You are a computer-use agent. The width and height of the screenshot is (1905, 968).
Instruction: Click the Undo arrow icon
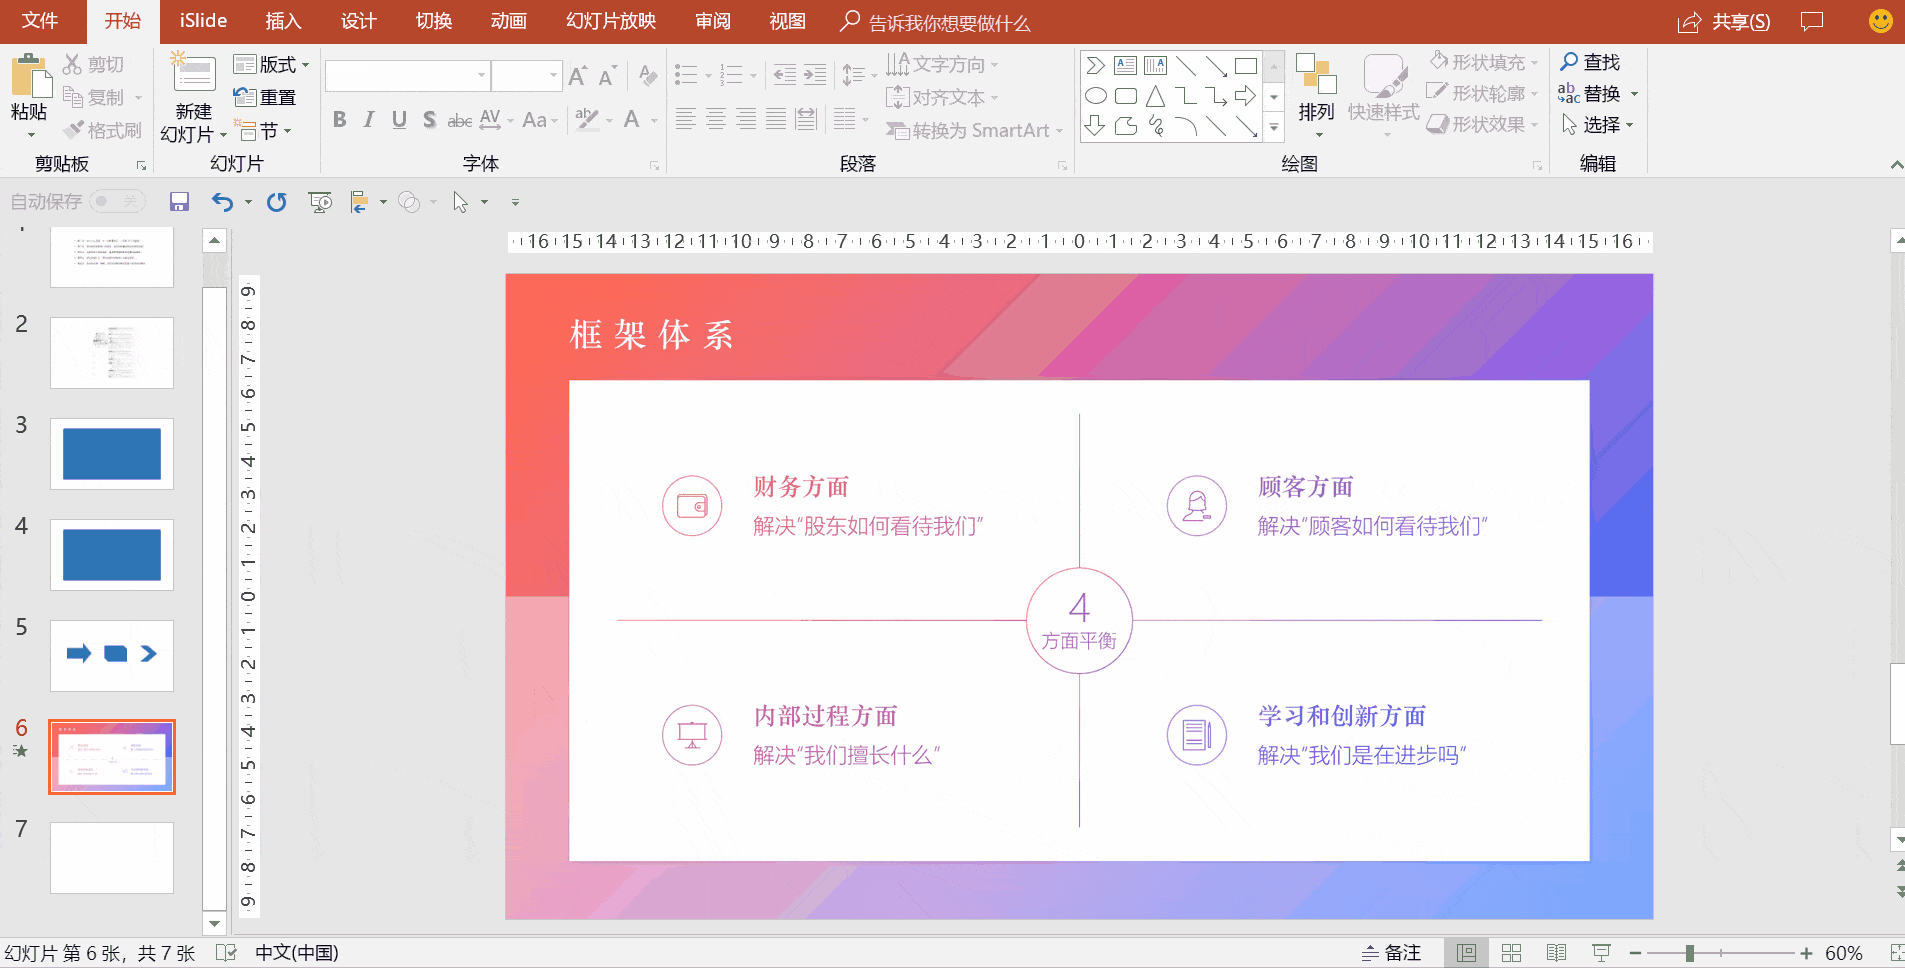point(222,202)
